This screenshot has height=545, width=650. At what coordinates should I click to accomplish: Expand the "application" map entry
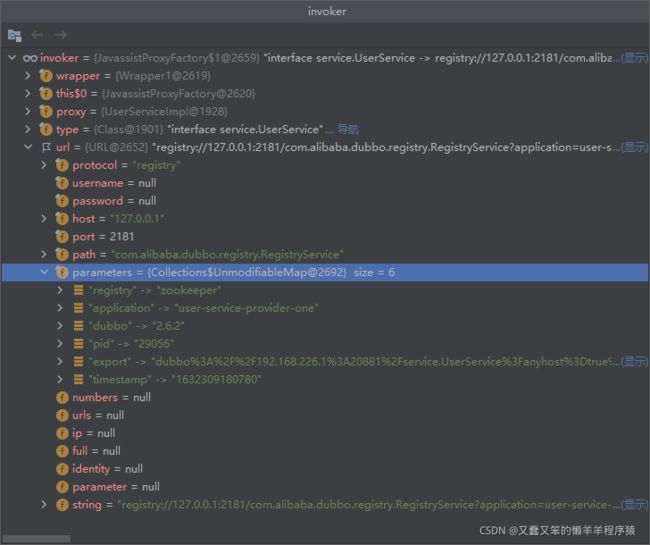coord(60,308)
